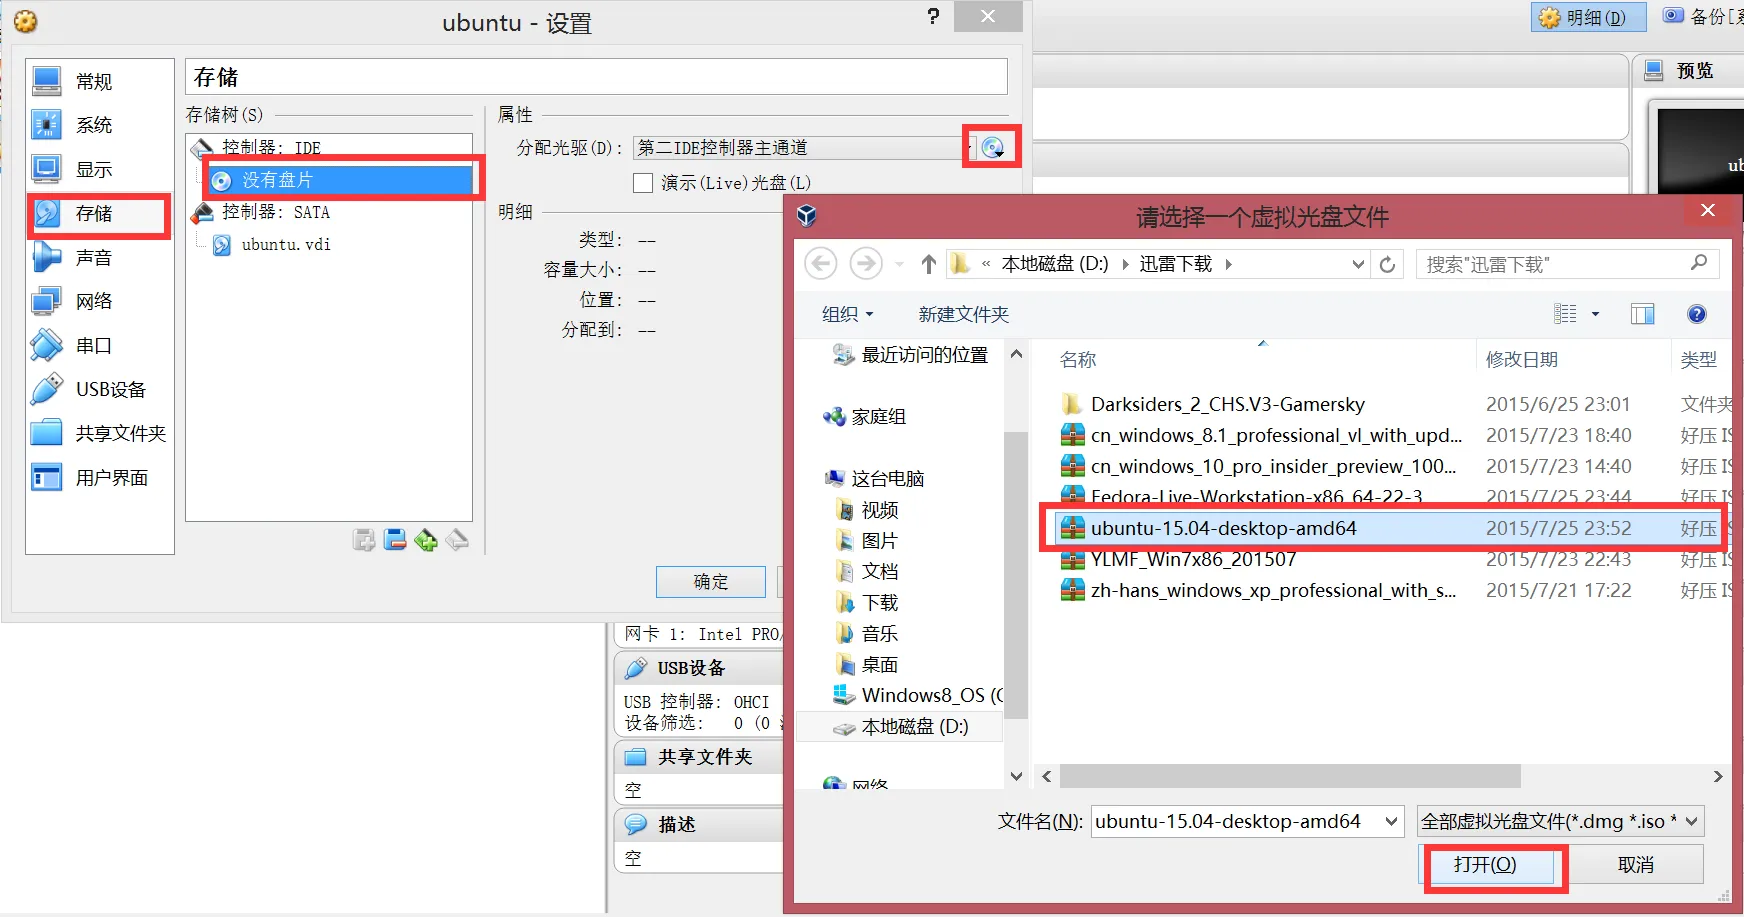Open the 存储 (Storage) settings page
The width and height of the screenshot is (1744, 917).
pos(95,214)
